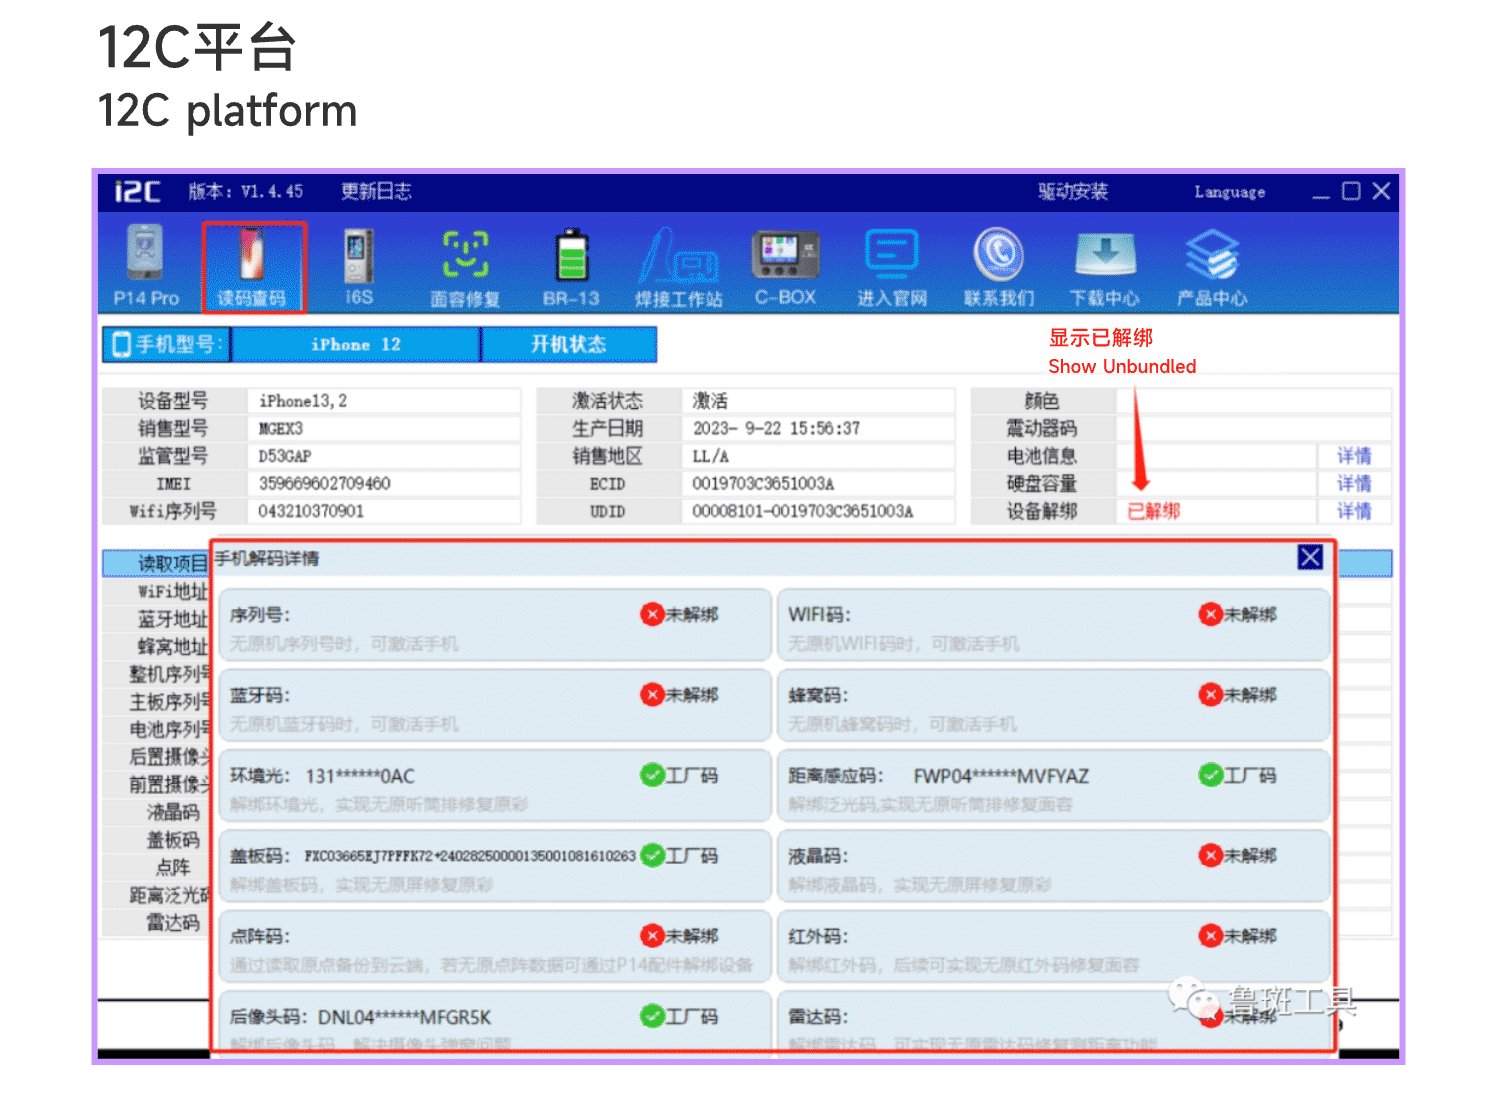Open the 更新日志 changelog
Screen dimensions: 1500x1095
point(376,191)
